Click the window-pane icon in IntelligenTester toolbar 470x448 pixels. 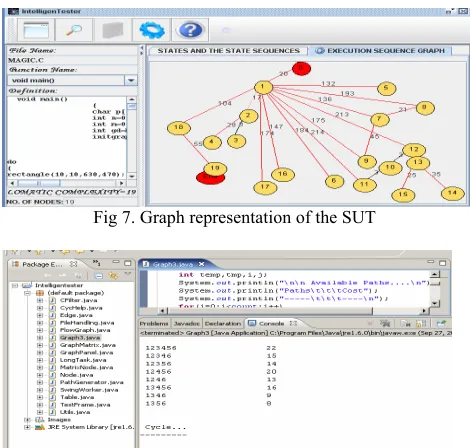click(36, 30)
